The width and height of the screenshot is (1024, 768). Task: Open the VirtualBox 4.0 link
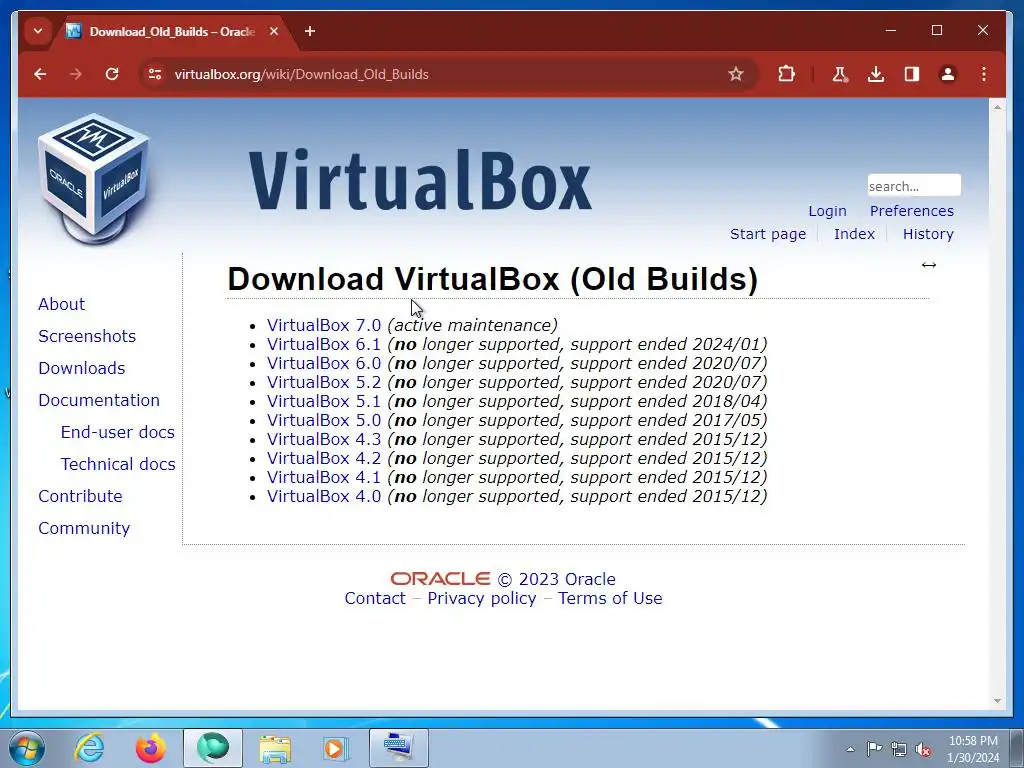pos(323,496)
